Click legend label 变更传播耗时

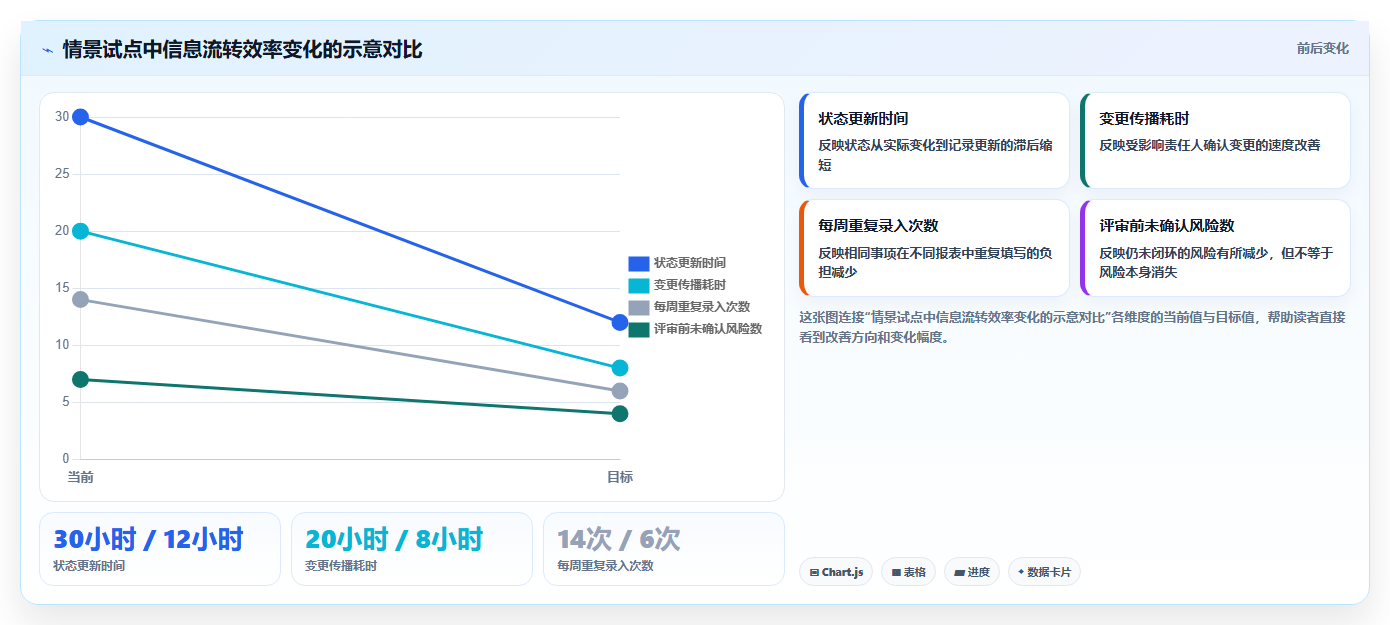690,286
